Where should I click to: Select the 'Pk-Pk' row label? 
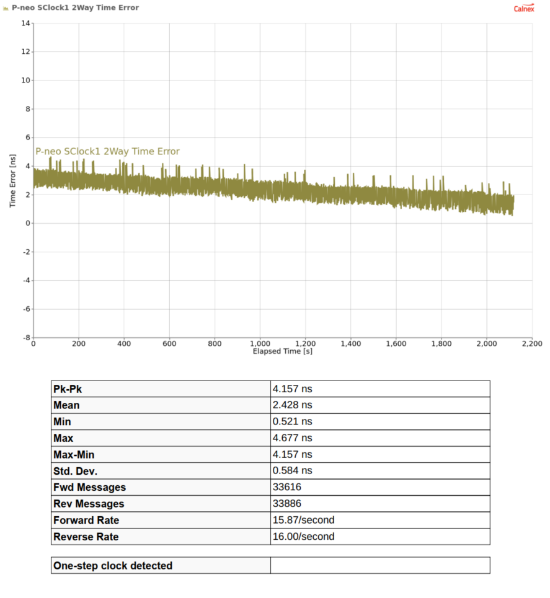click(68, 389)
